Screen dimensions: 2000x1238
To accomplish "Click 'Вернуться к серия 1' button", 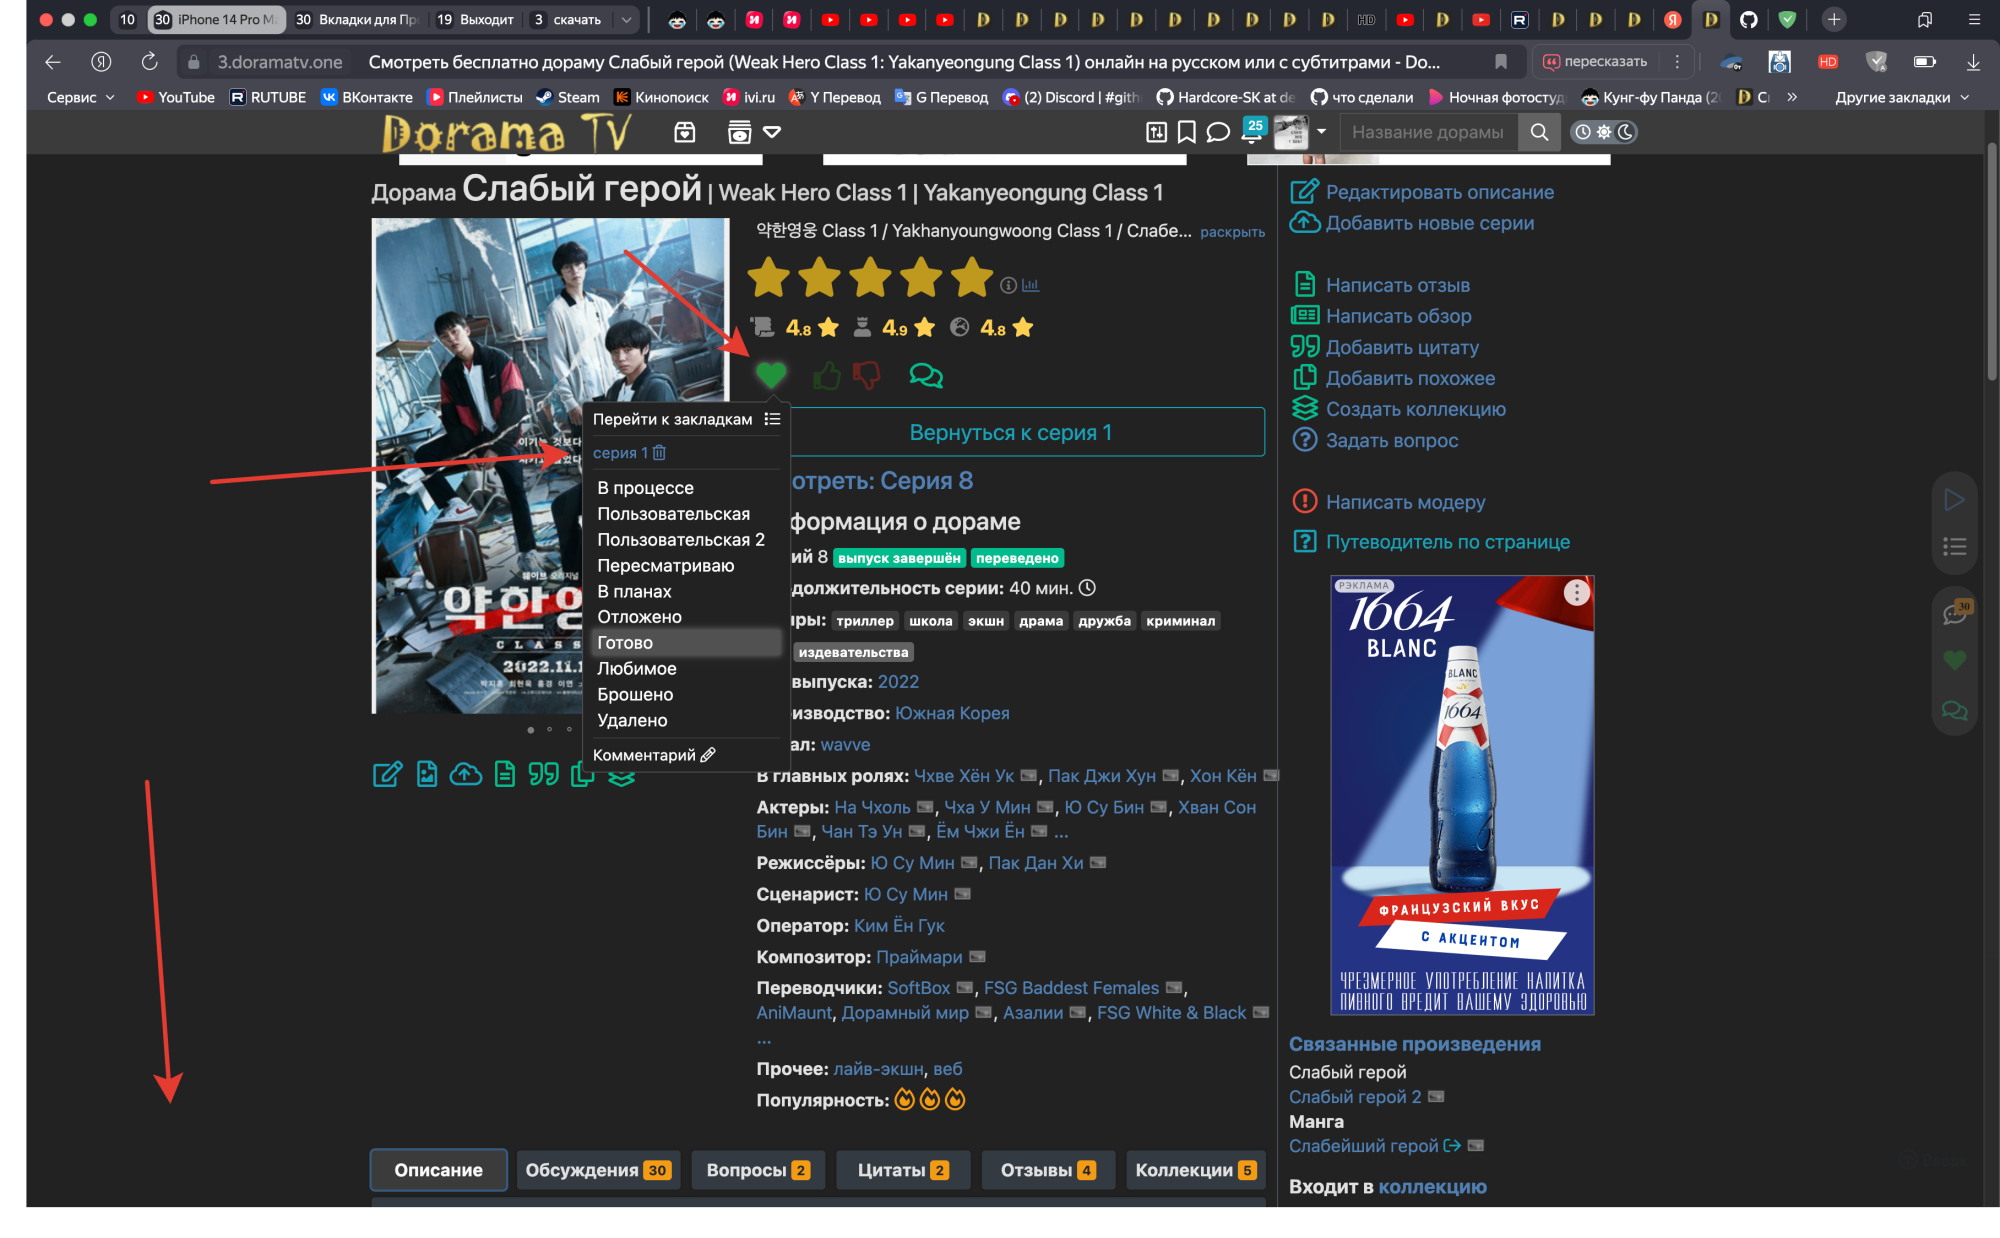I will coord(1010,432).
